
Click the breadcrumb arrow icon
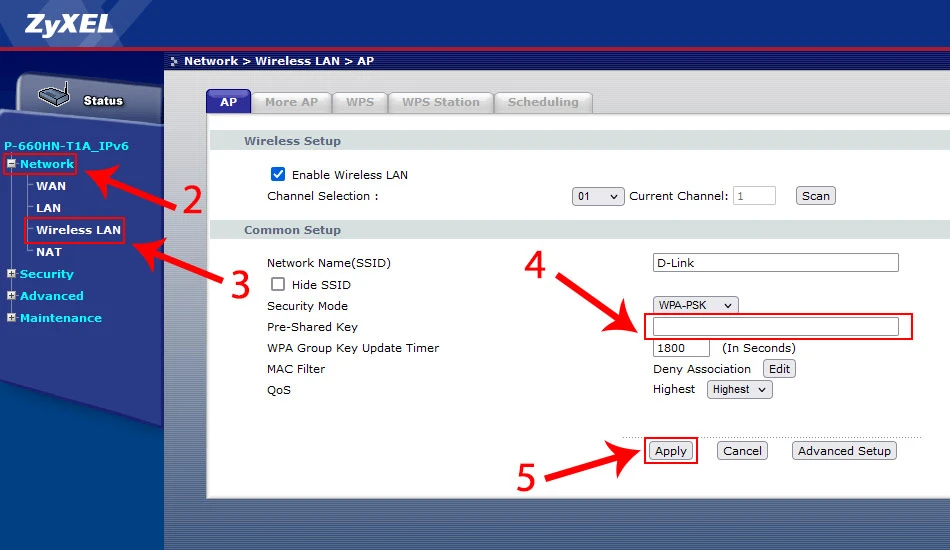[x=174, y=61]
